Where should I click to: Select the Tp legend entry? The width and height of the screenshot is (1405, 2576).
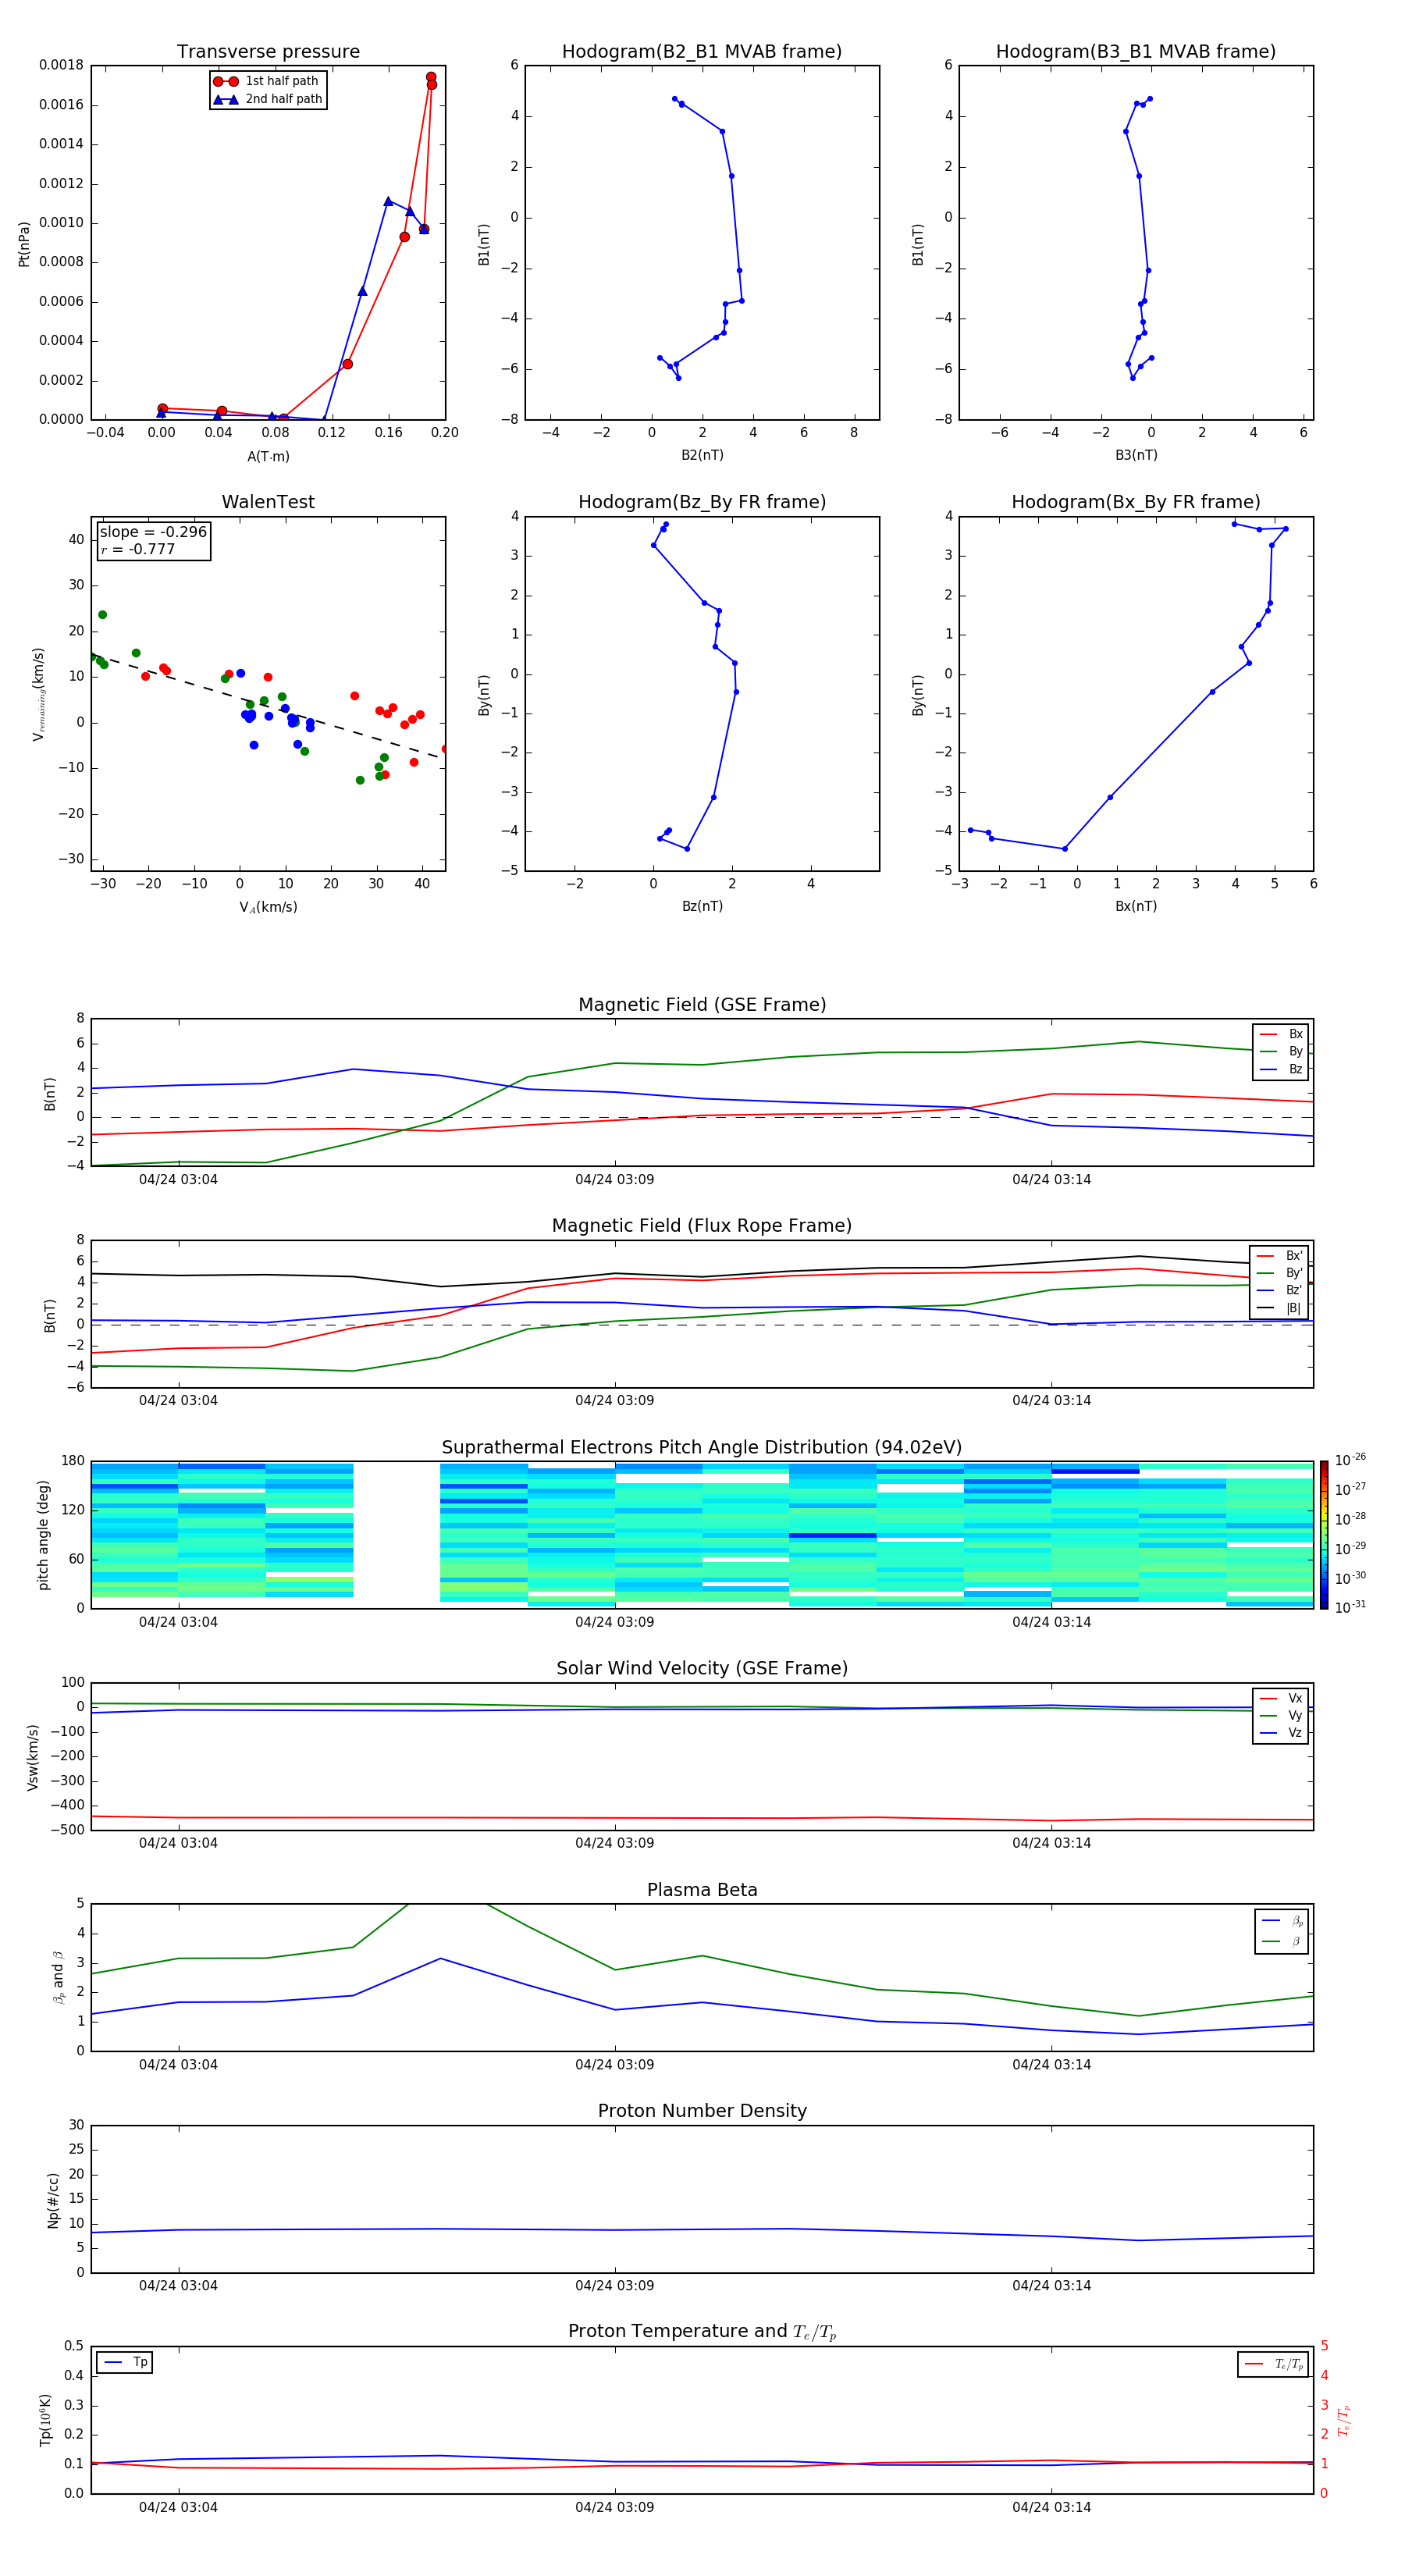(125, 2362)
